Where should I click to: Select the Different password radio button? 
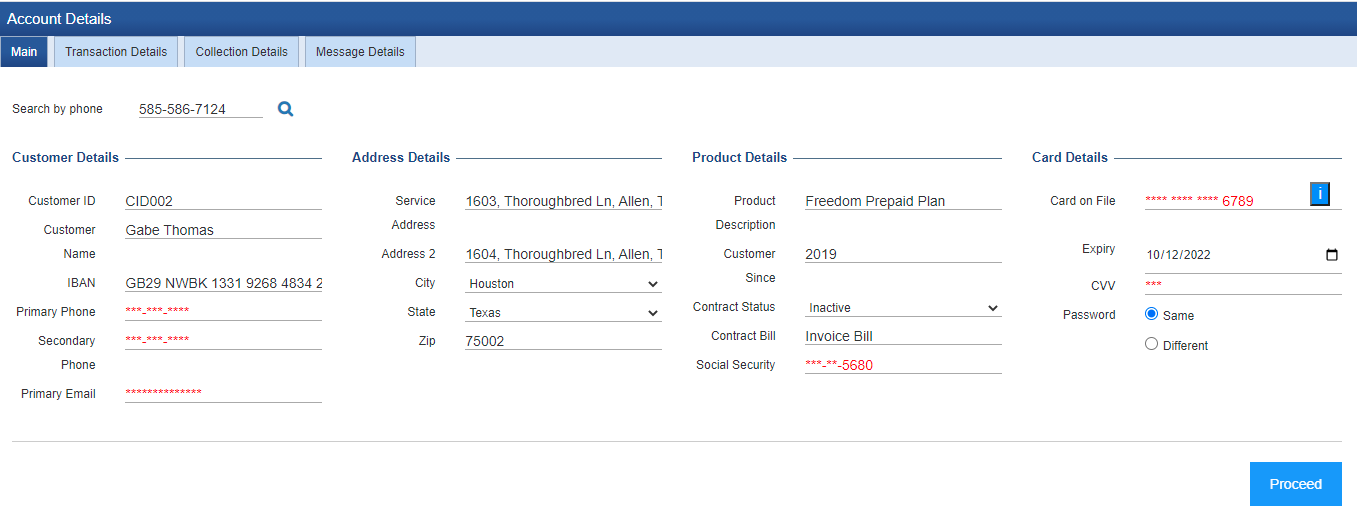[1151, 344]
